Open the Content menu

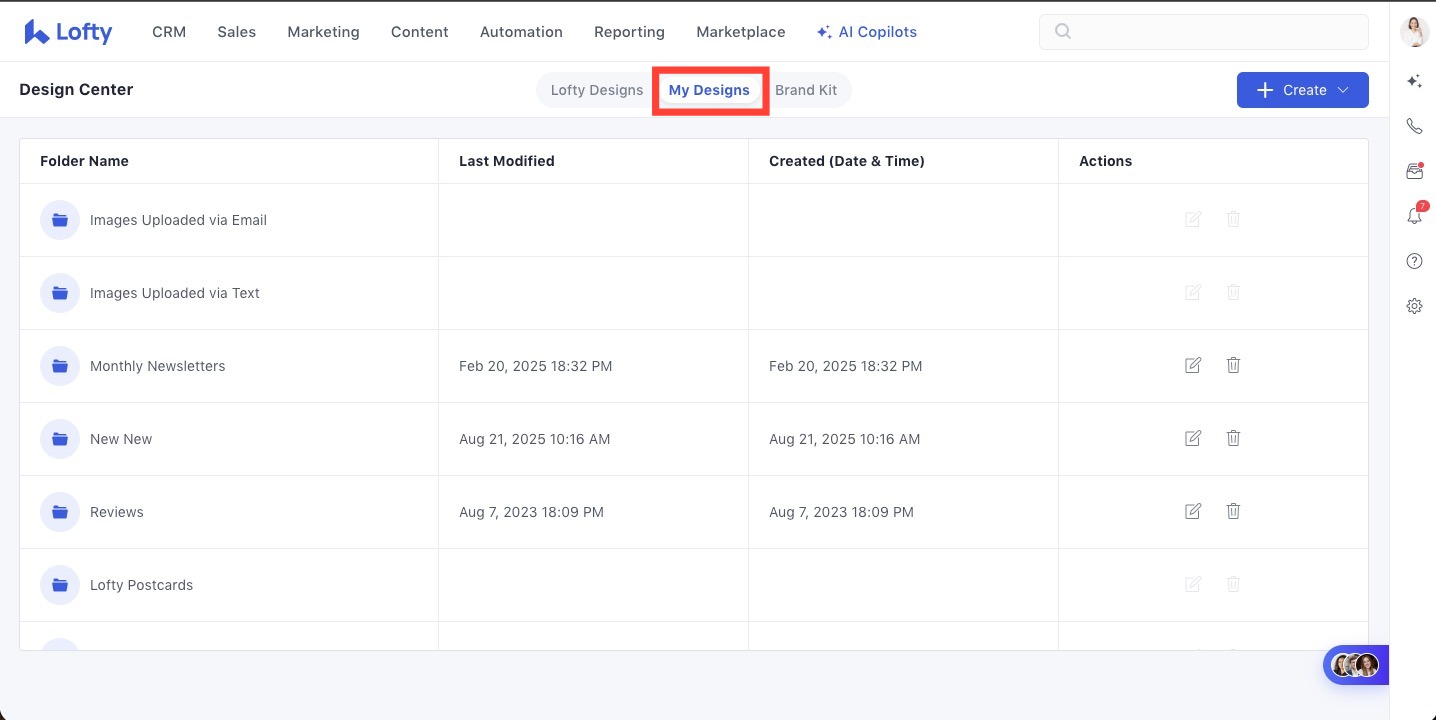(x=420, y=32)
